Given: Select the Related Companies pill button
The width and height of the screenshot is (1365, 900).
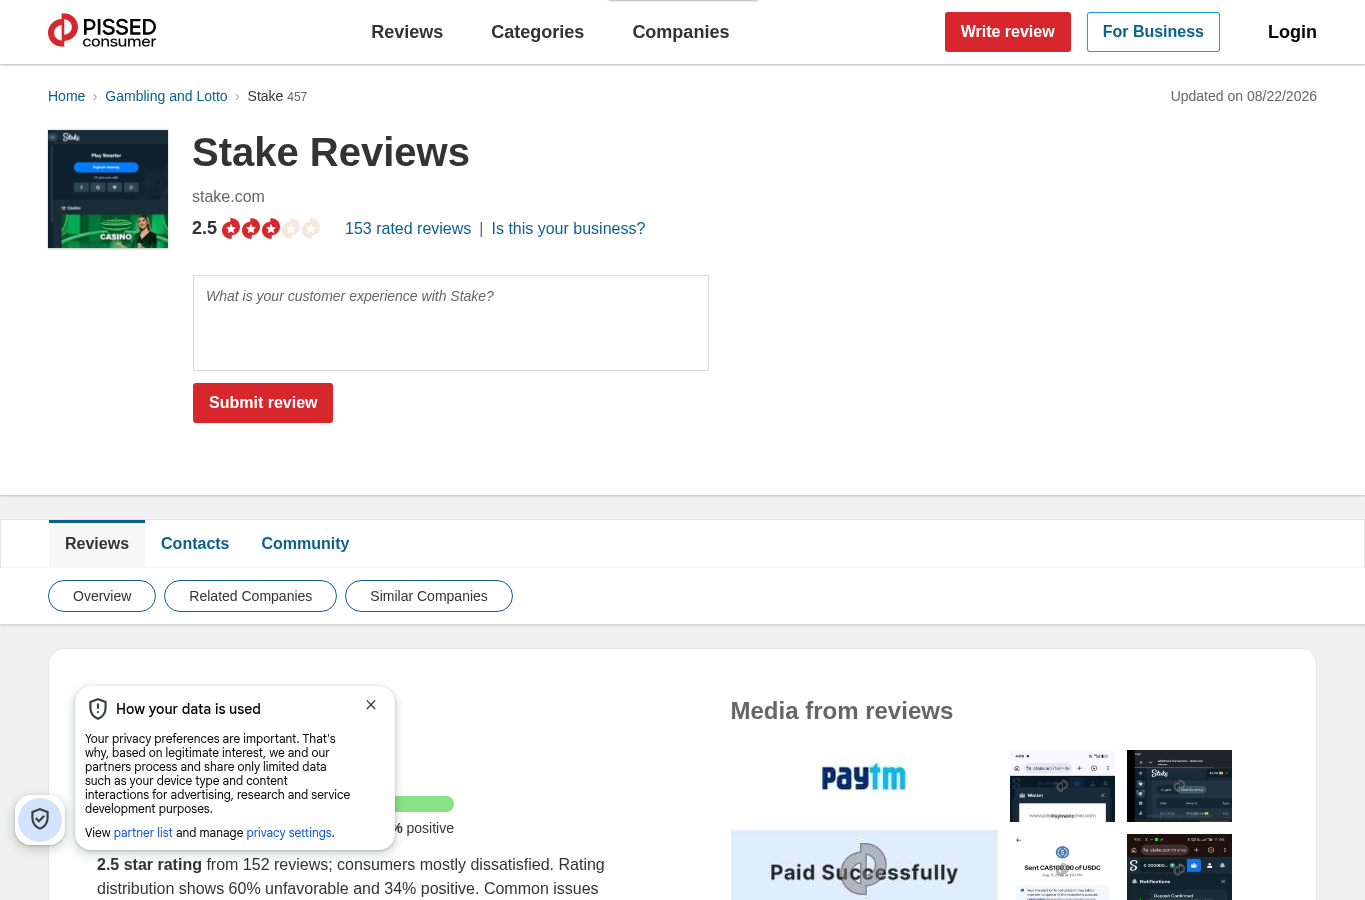Looking at the screenshot, I should [x=250, y=596].
